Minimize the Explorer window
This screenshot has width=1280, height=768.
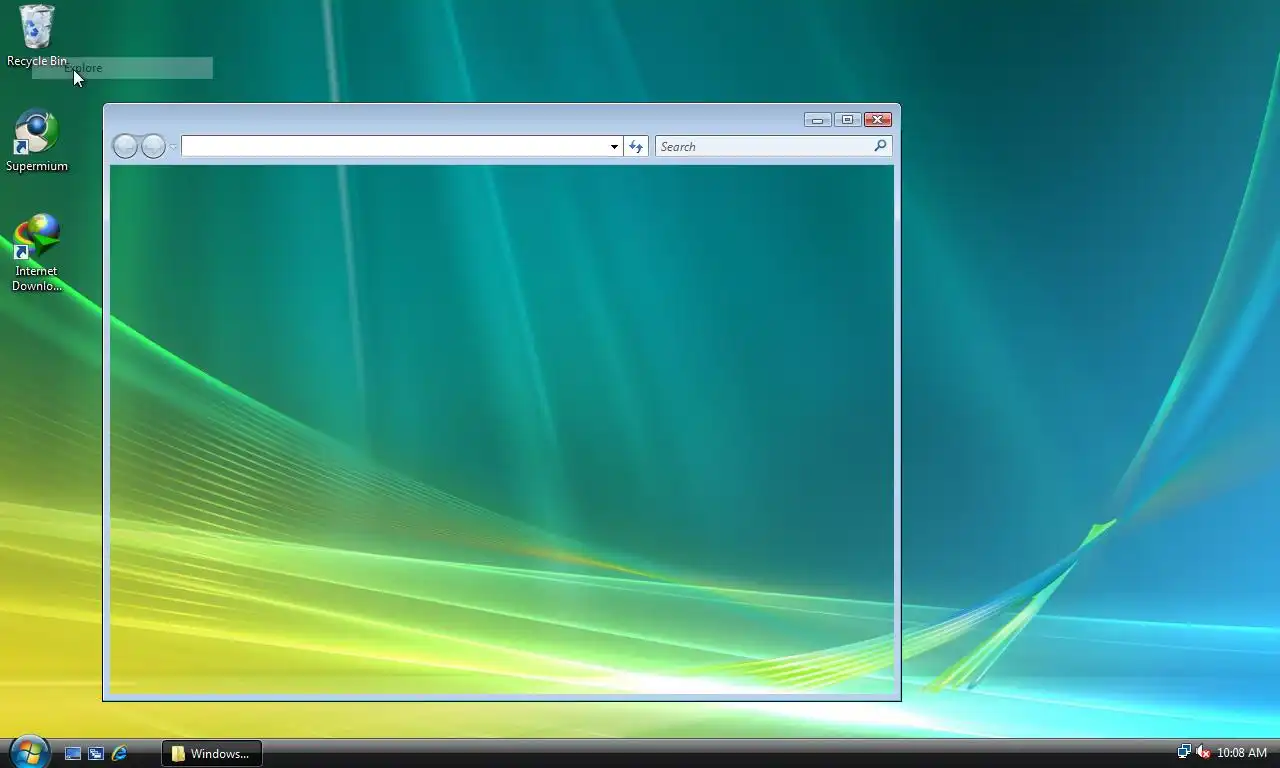point(818,120)
